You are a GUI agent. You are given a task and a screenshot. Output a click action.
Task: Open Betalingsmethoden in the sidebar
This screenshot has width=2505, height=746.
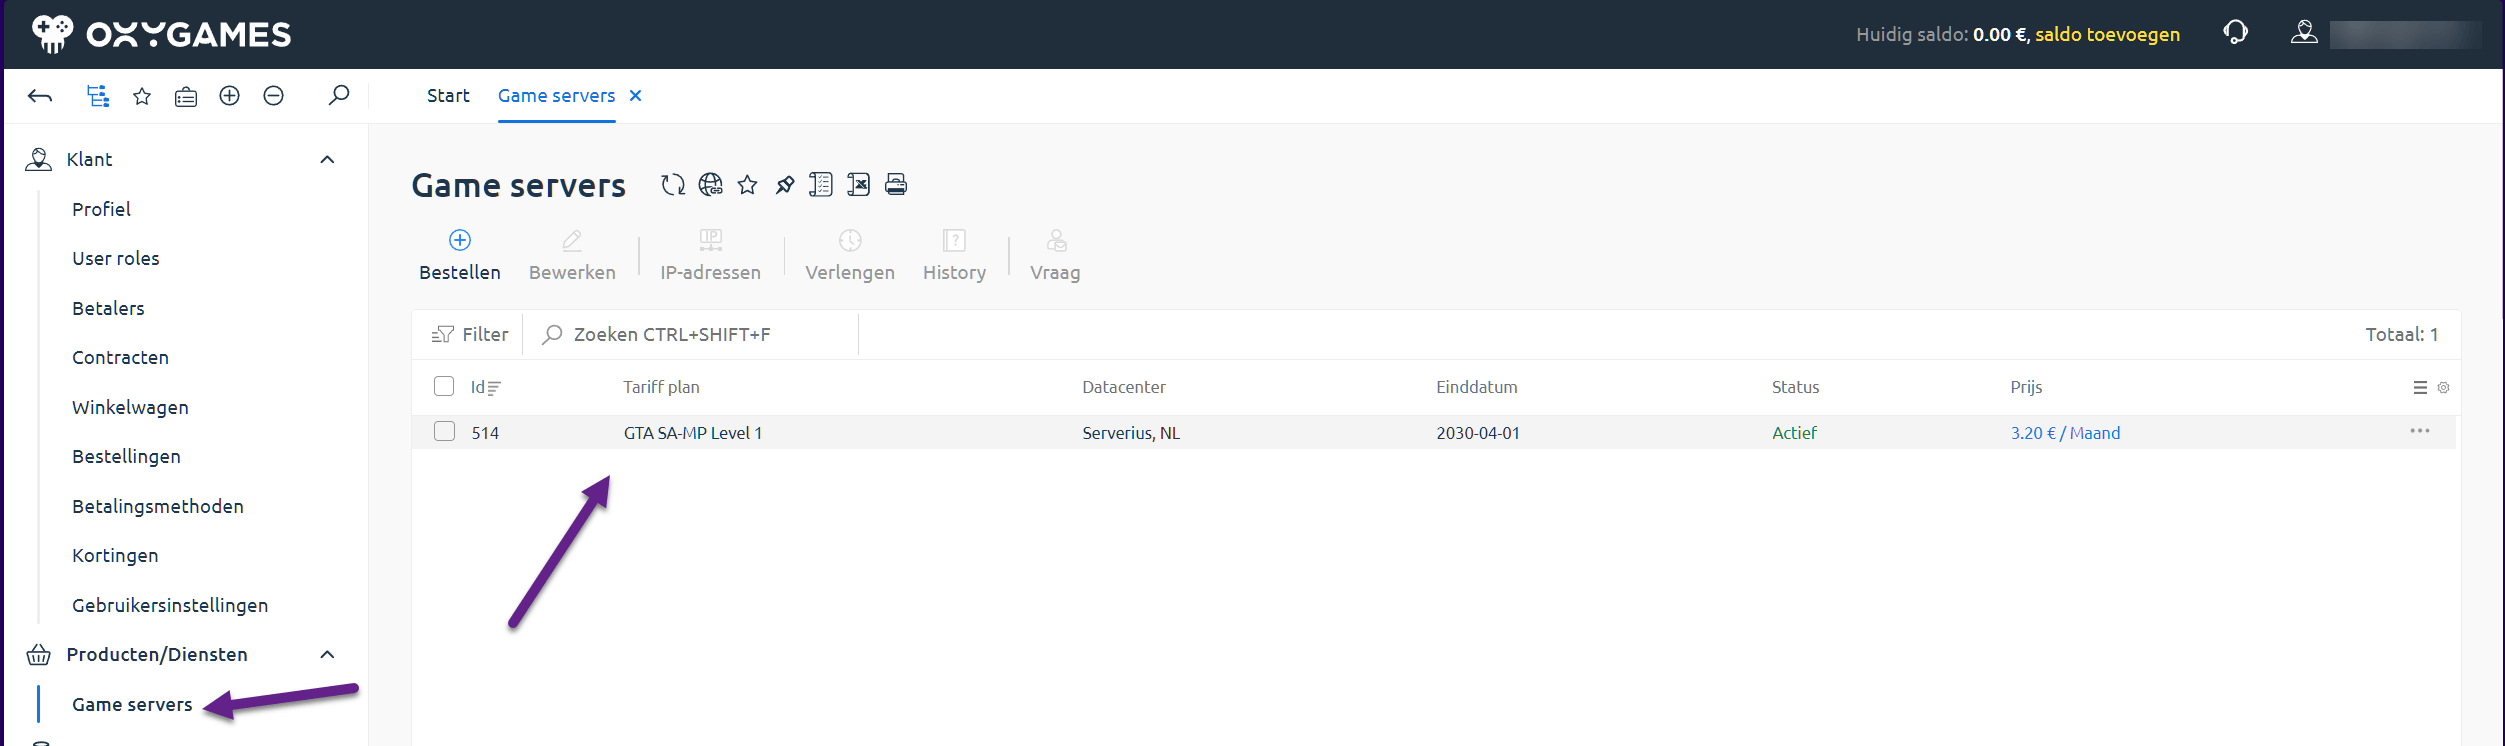(x=158, y=507)
